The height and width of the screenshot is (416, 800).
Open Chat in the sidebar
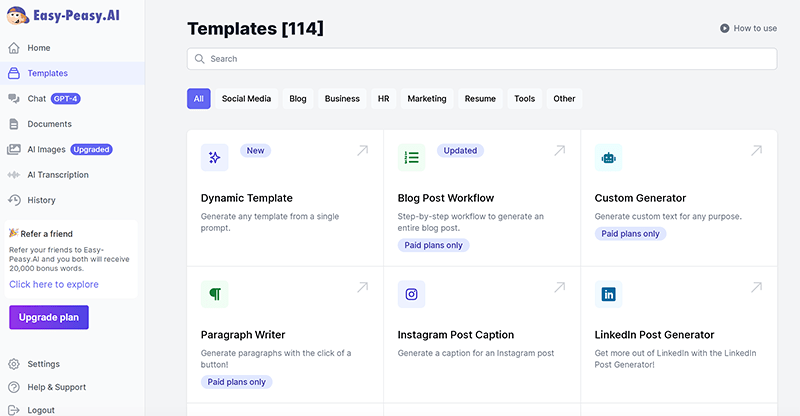(x=37, y=99)
